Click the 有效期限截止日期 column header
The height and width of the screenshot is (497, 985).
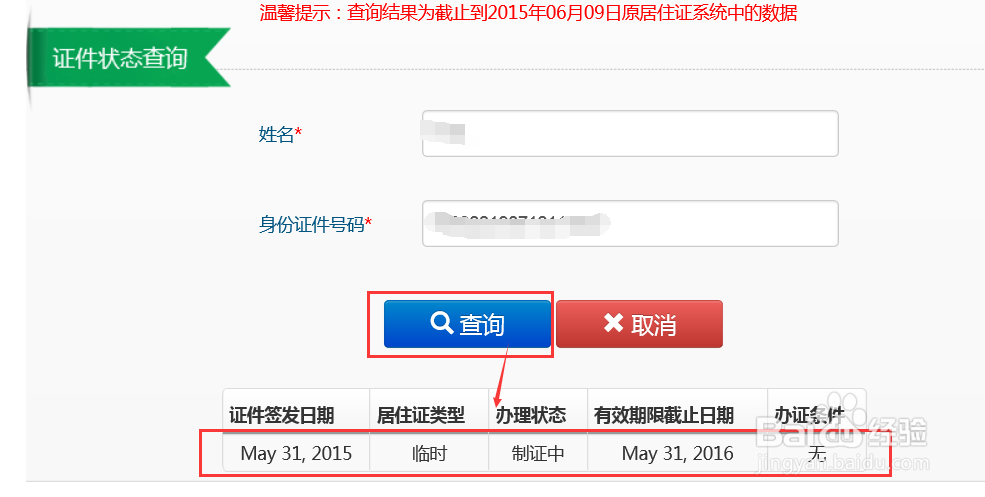point(664,415)
